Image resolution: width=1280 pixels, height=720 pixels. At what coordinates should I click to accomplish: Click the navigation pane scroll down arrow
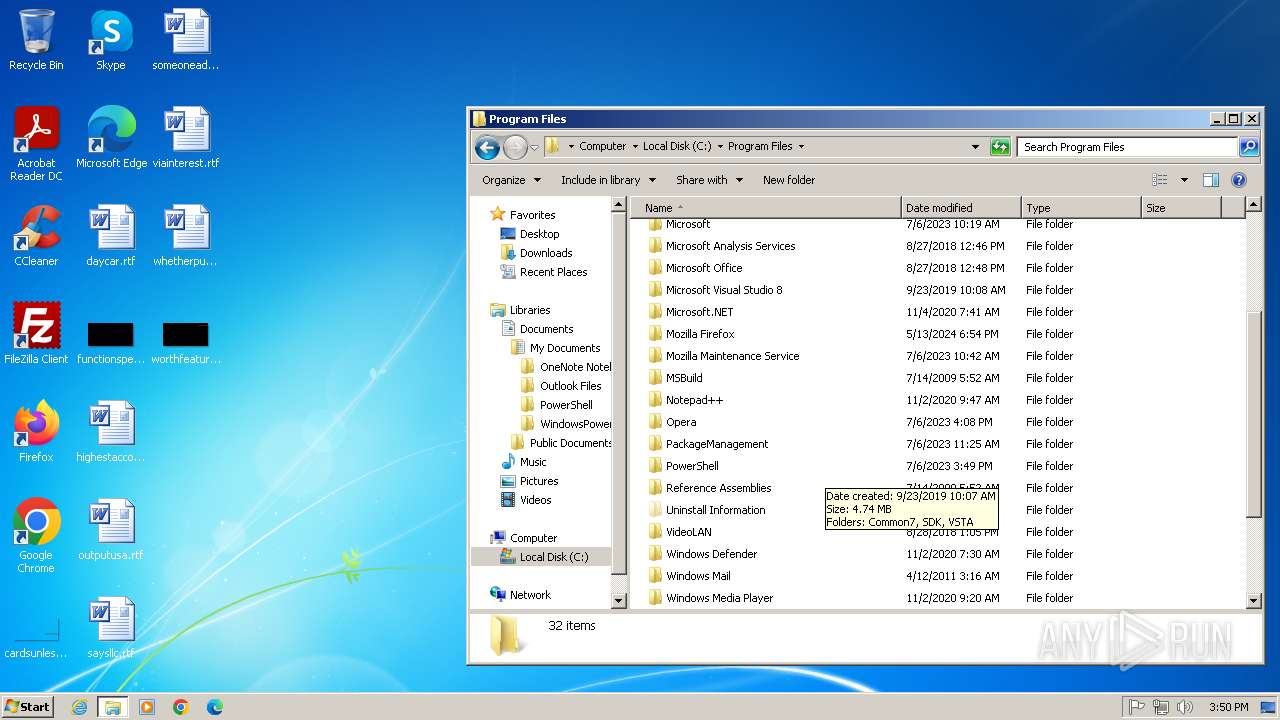pos(619,600)
